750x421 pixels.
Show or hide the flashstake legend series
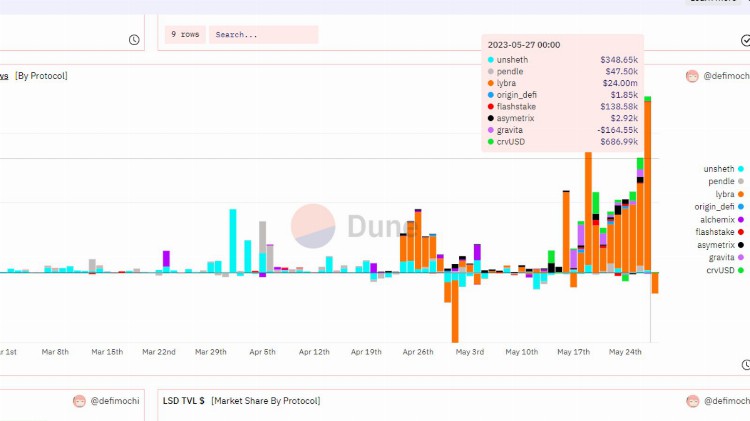click(x=717, y=232)
